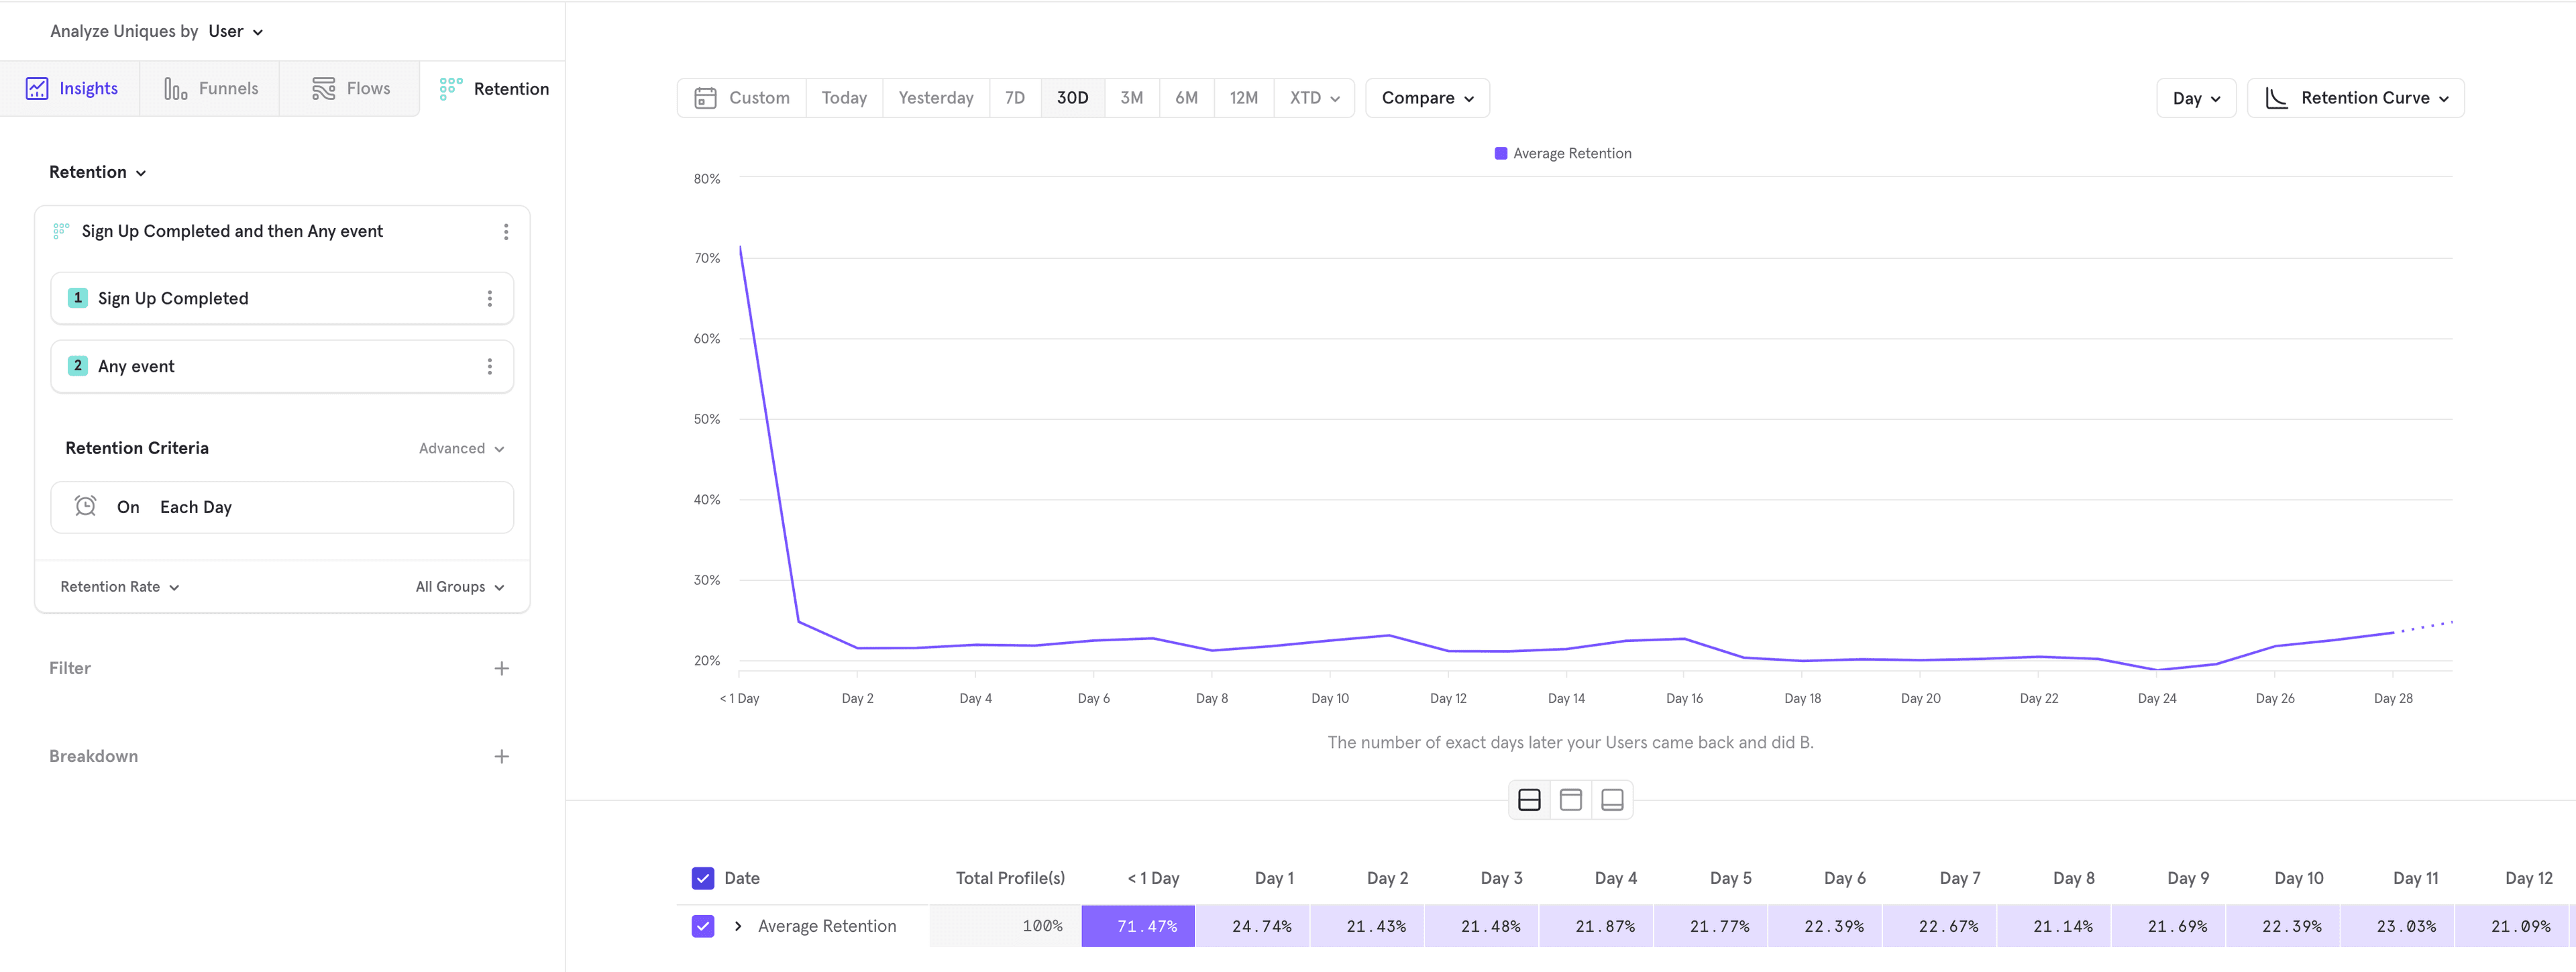This screenshot has height=972, width=2576.
Task: Open the XTD date range dropdown
Action: (x=1313, y=97)
